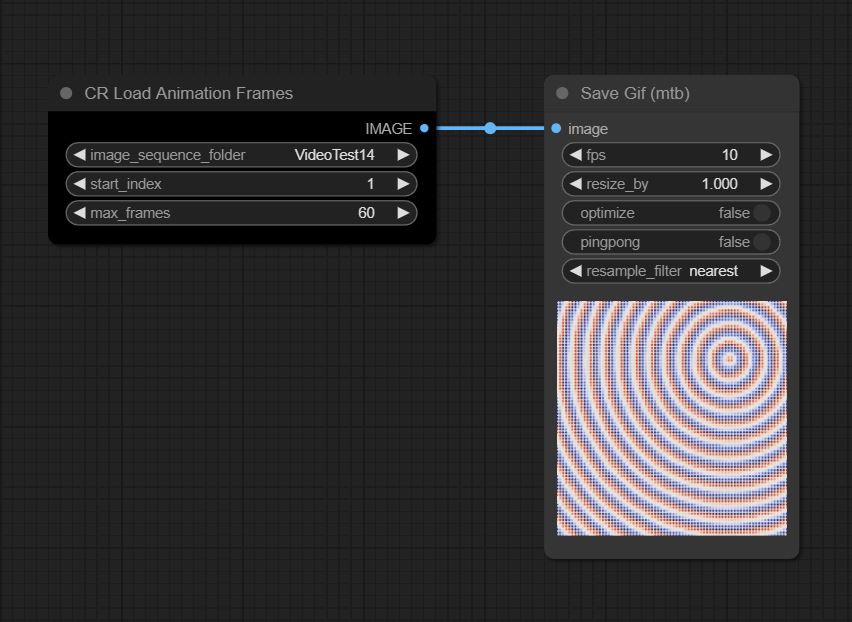
Task: Increase resize_by with right arrow
Action: [x=766, y=184]
